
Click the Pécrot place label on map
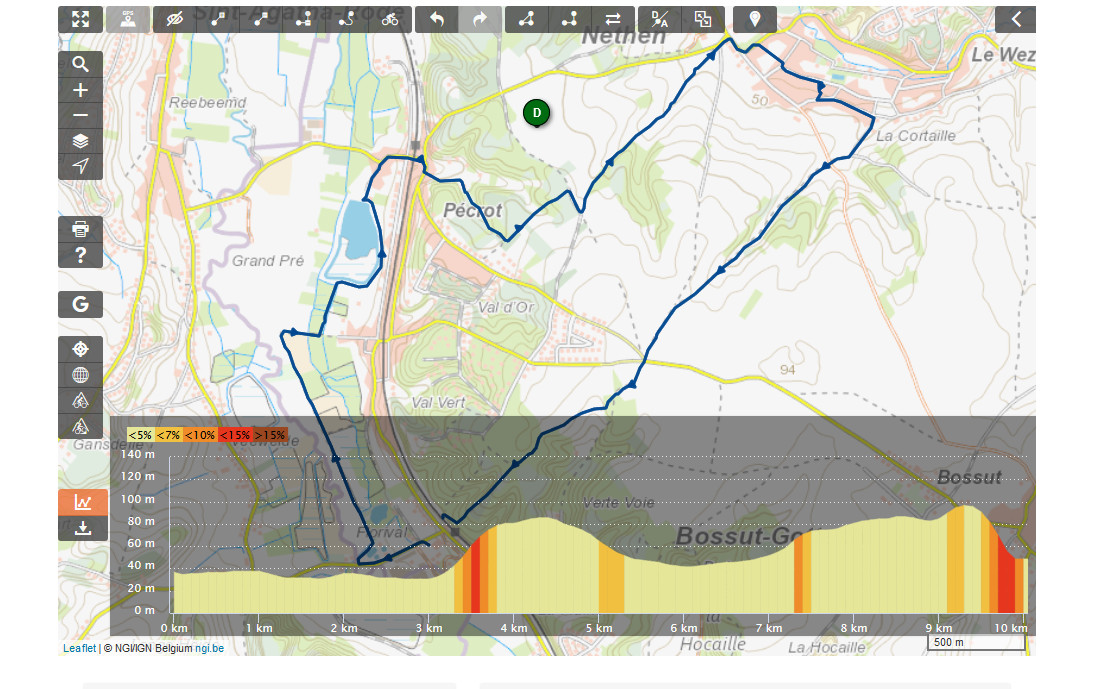pos(473,211)
